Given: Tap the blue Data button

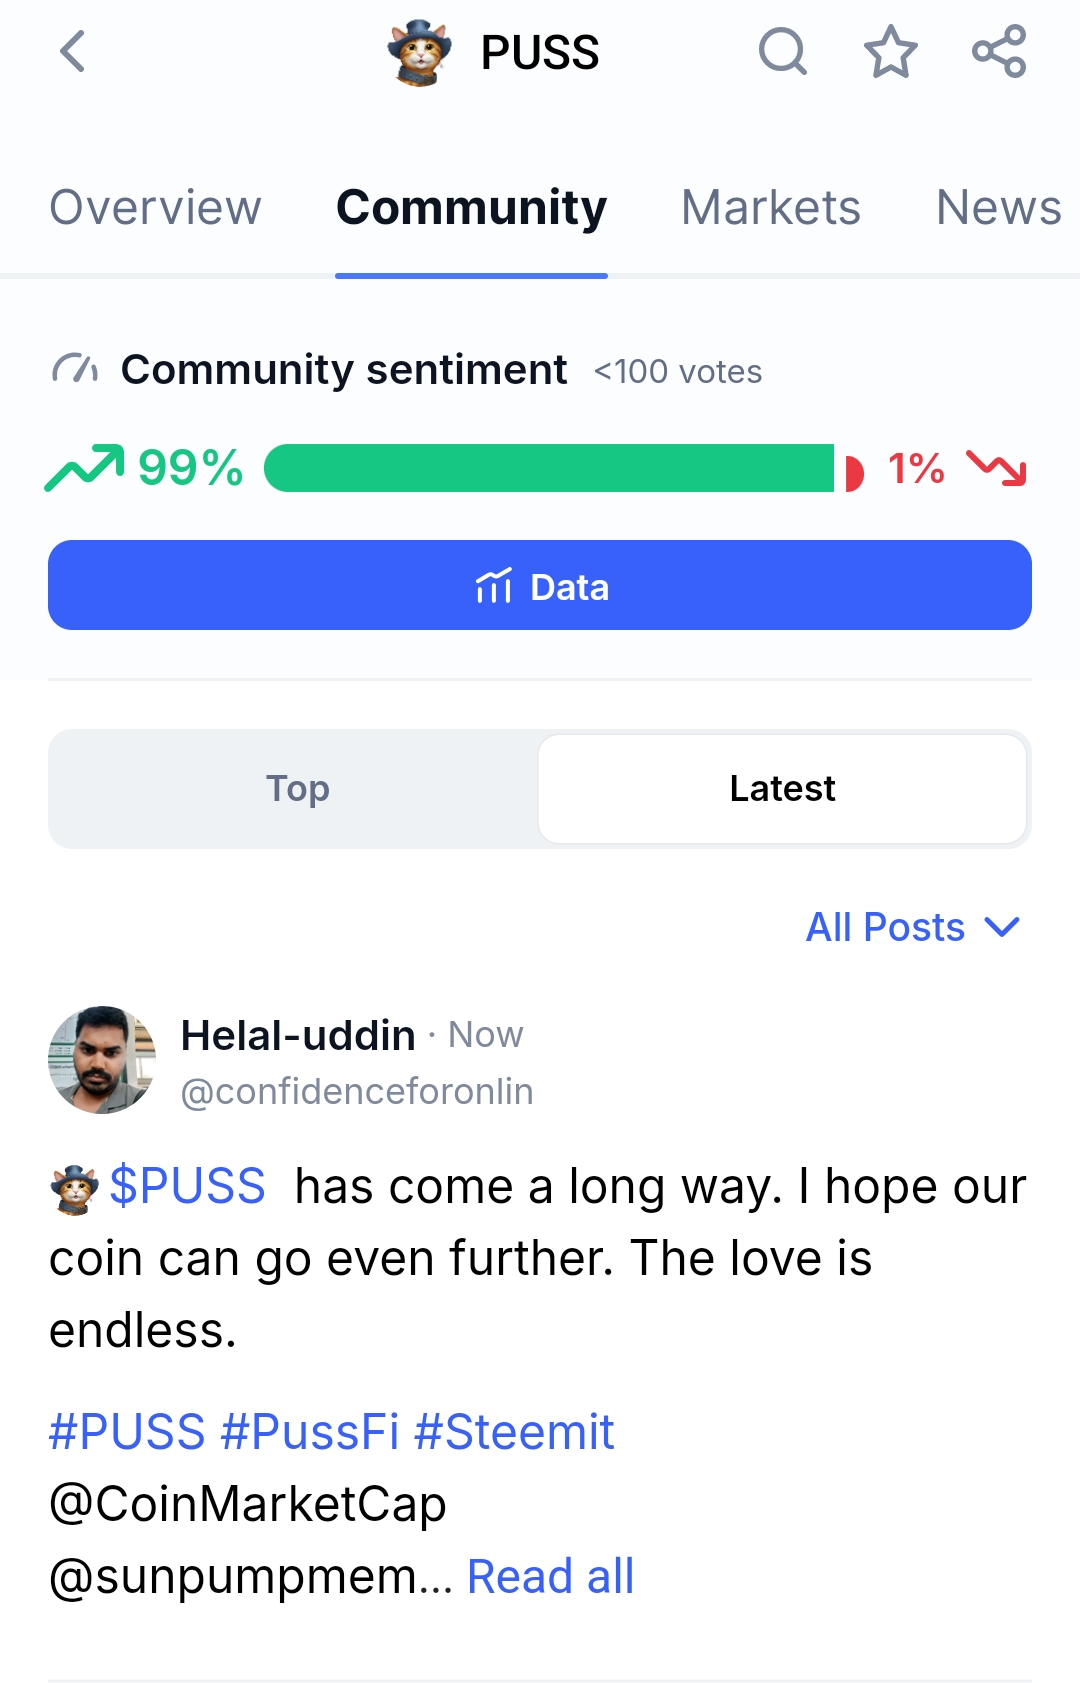Looking at the screenshot, I should pos(540,585).
